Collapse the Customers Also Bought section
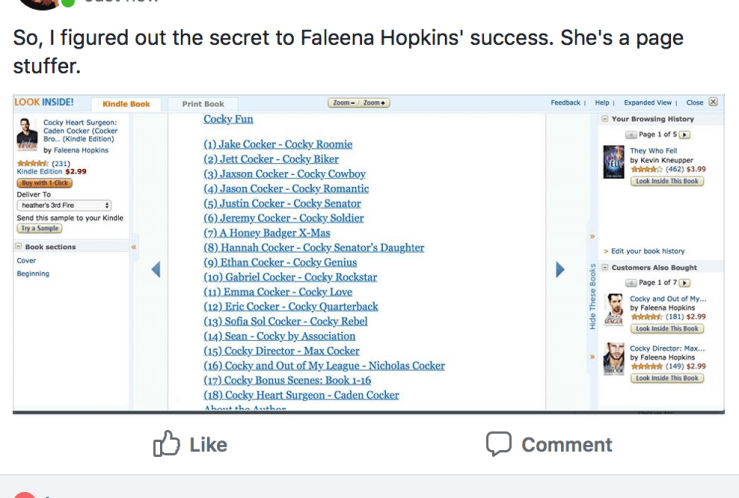 click(x=605, y=268)
